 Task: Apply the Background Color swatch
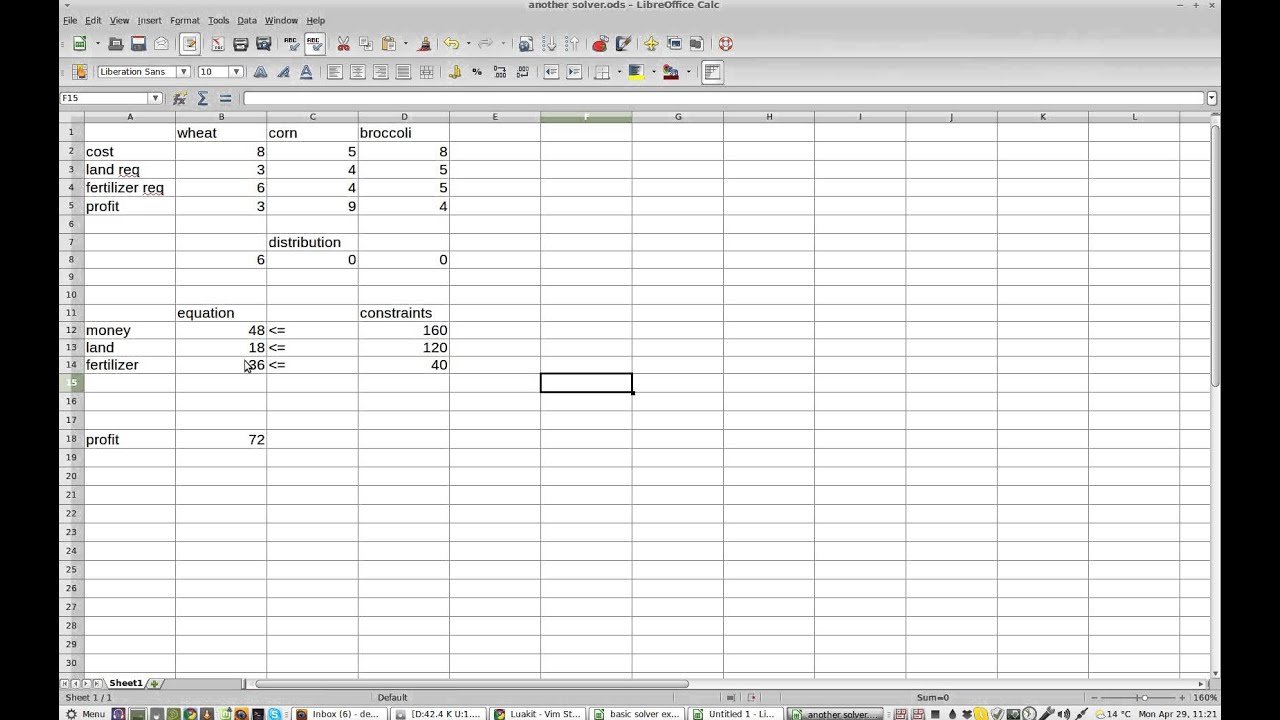coord(636,72)
